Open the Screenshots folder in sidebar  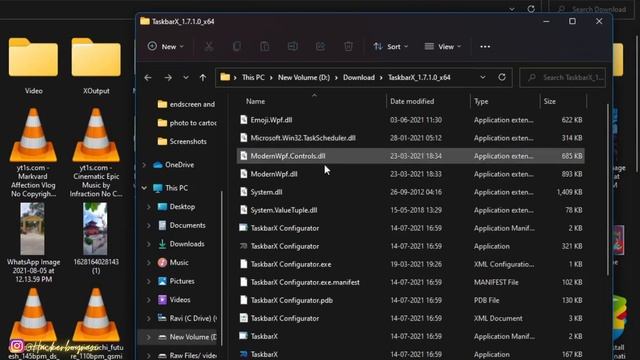pos(182,142)
